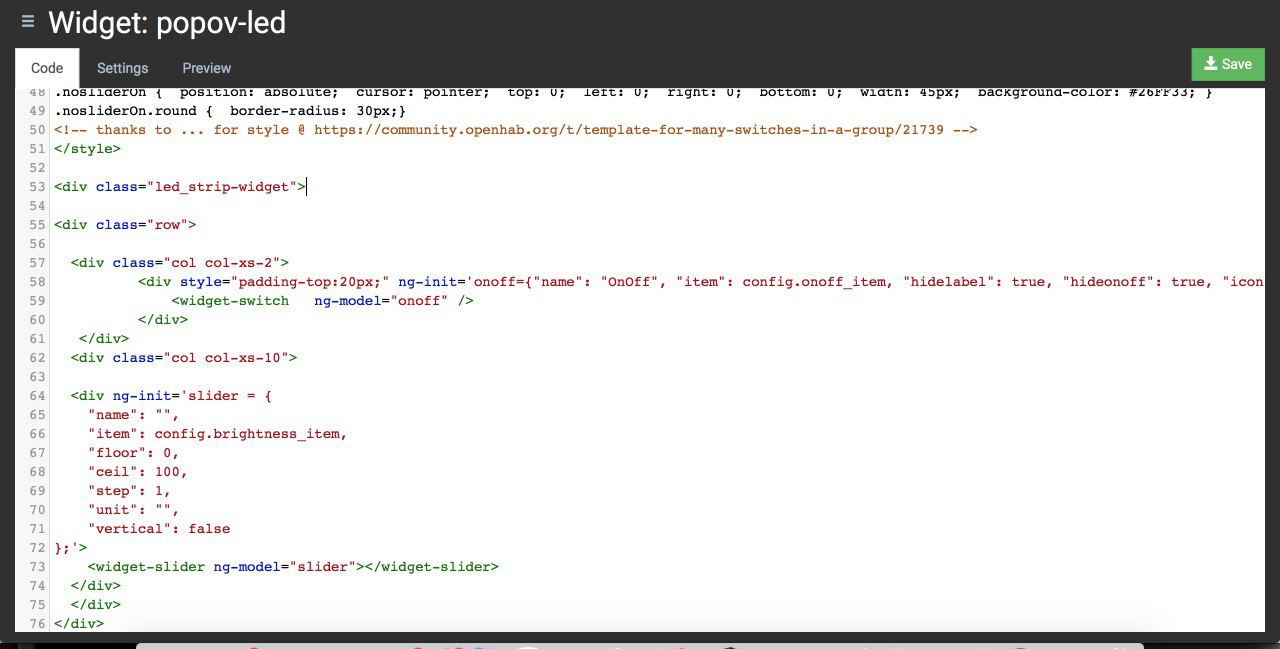Viewport: 1280px width, 649px height.
Task: Click the 'Widget: popov-led' page title
Action: (x=167, y=23)
